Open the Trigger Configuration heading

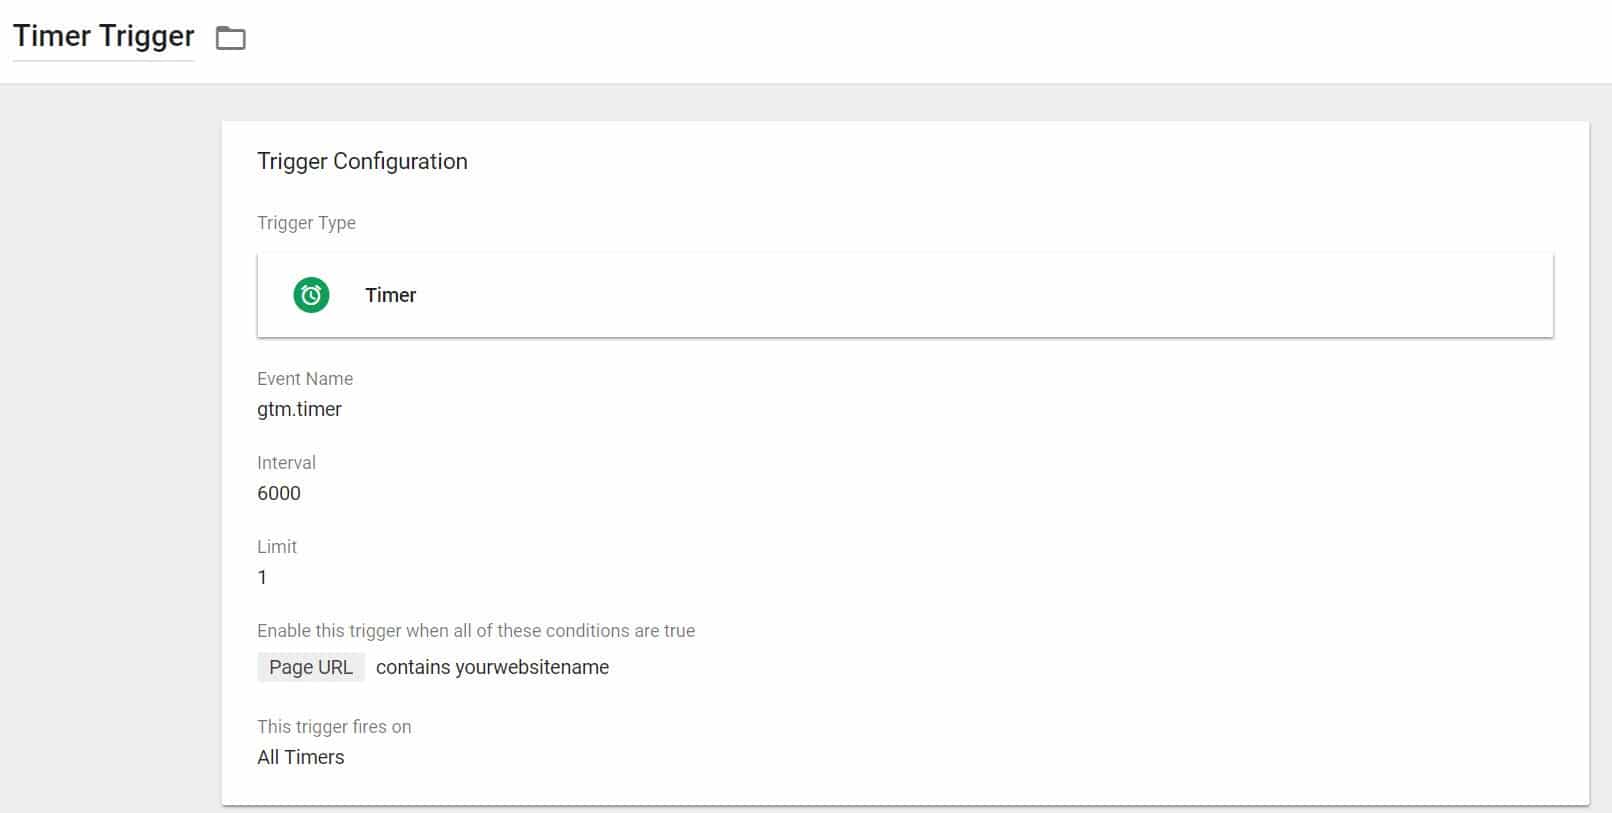click(362, 161)
